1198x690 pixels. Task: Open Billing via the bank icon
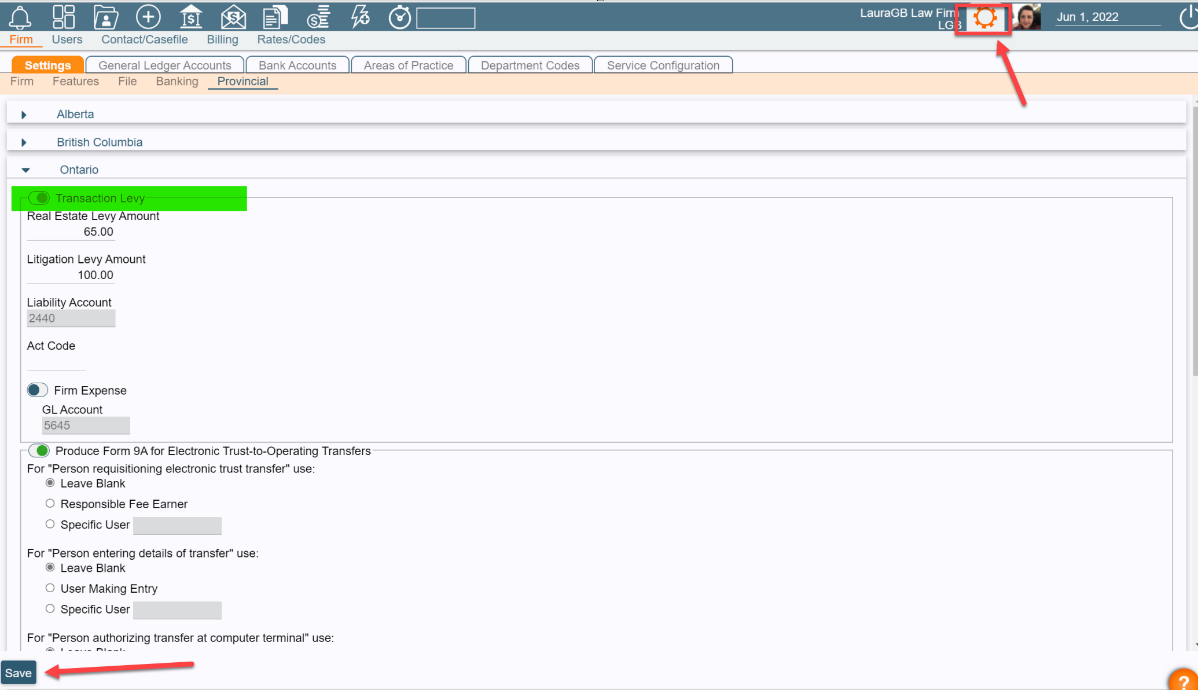[x=190, y=16]
